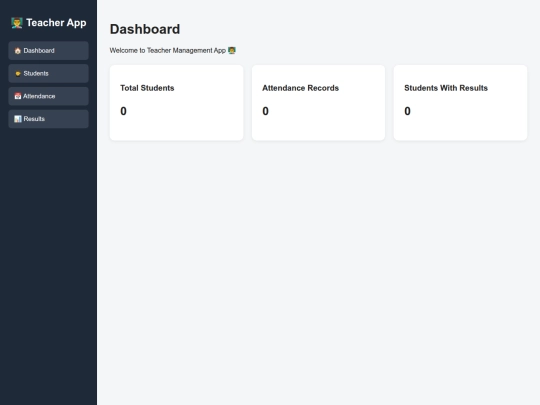Screen dimensions: 540x405
Task: Click the zero count under Total Students
Action: click(123, 111)
